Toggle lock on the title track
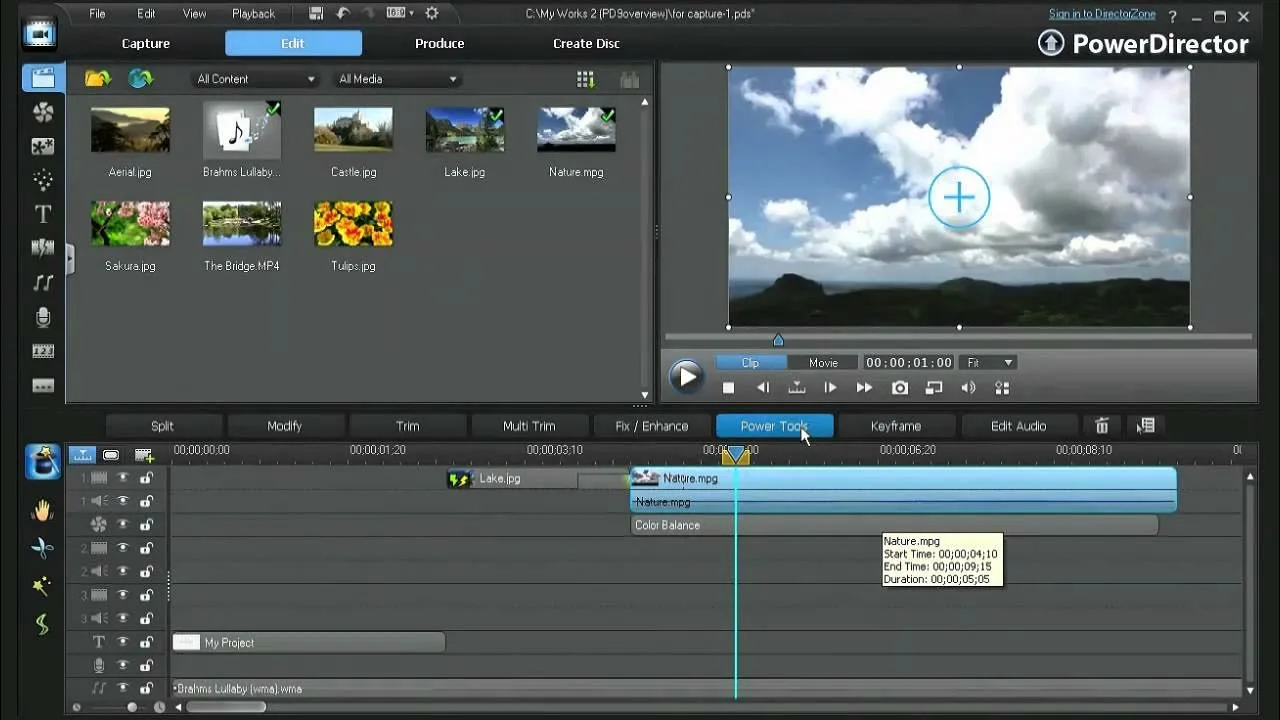 [x=146, y=642]
